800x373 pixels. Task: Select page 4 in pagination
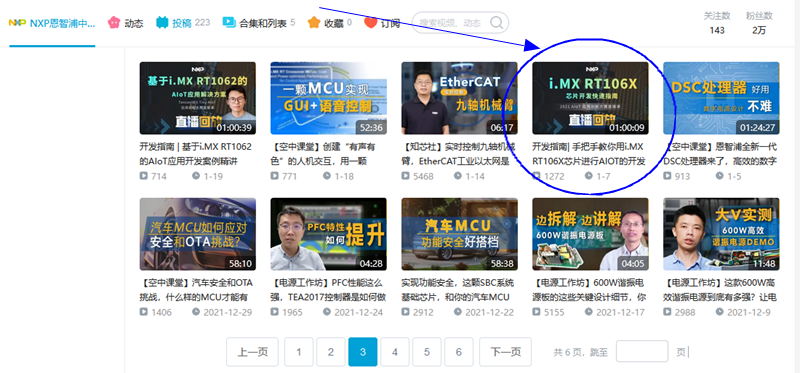coord(395,352)
